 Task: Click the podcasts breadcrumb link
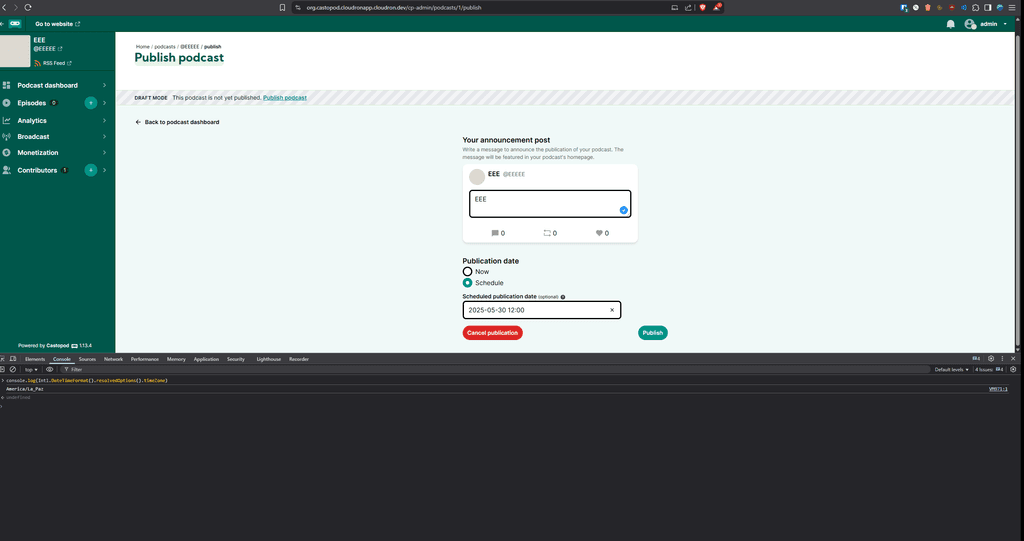165,47
